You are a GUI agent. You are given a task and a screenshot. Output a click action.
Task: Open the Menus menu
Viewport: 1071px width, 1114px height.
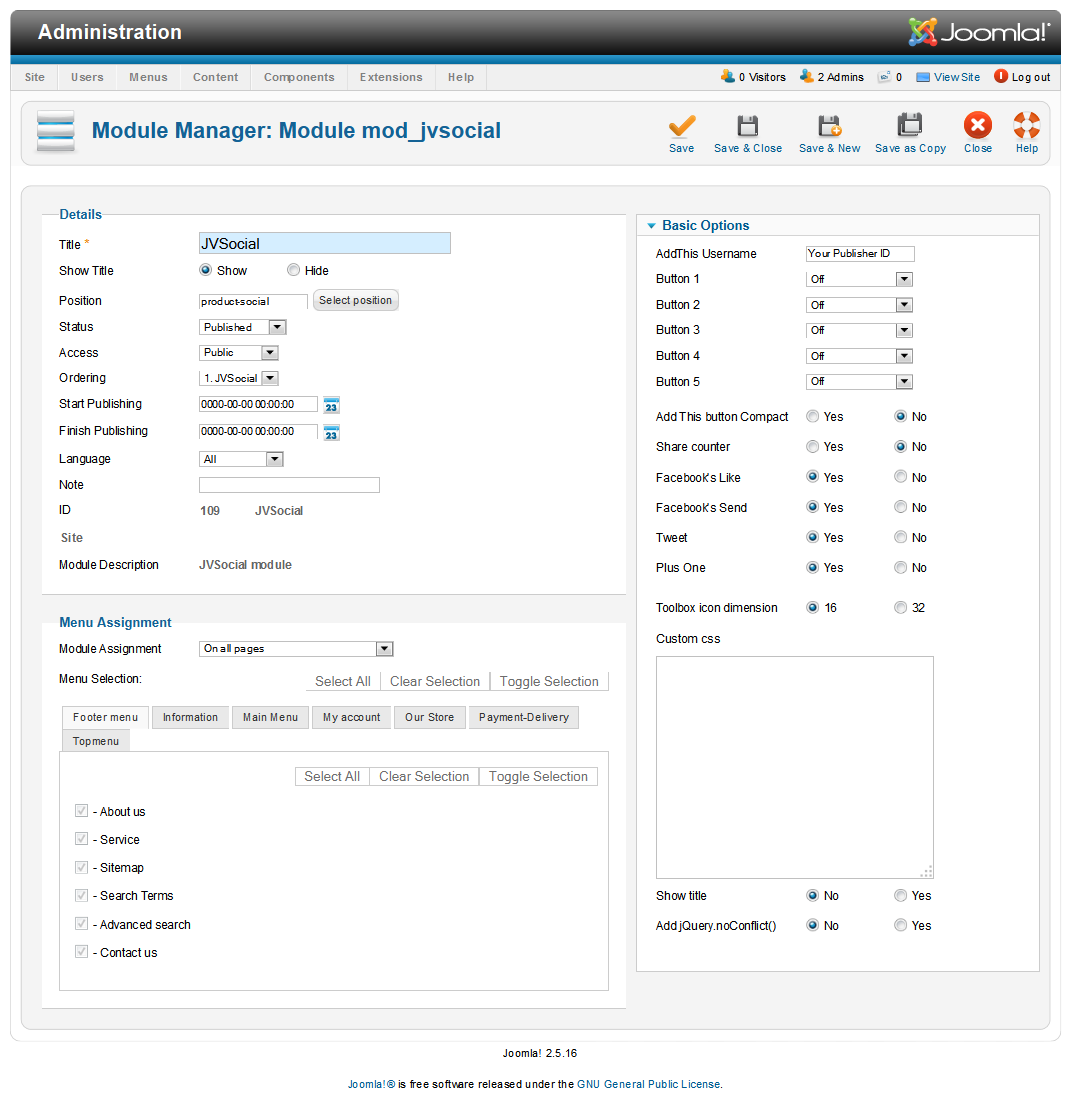point(149,77)
